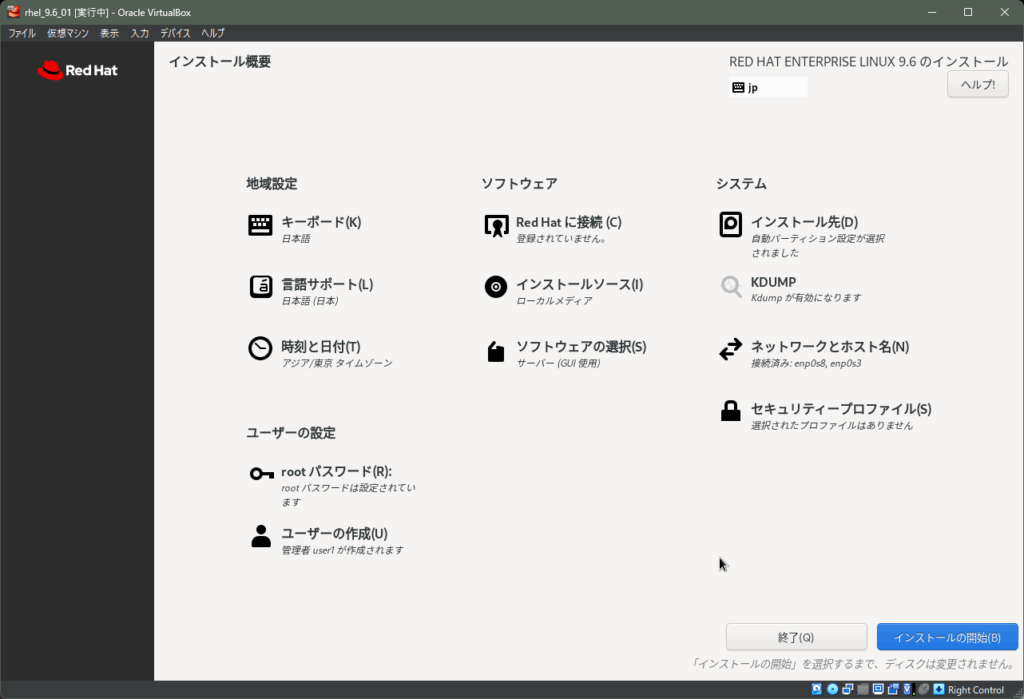
Task: Click the package icon for ソフトウェアの選択
Action: (496, 351)
